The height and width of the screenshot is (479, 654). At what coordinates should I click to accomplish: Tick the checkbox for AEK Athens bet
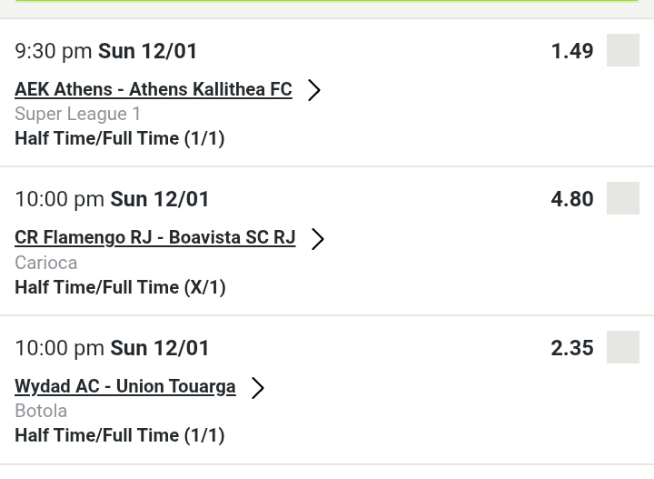click(x=623, y=50)
